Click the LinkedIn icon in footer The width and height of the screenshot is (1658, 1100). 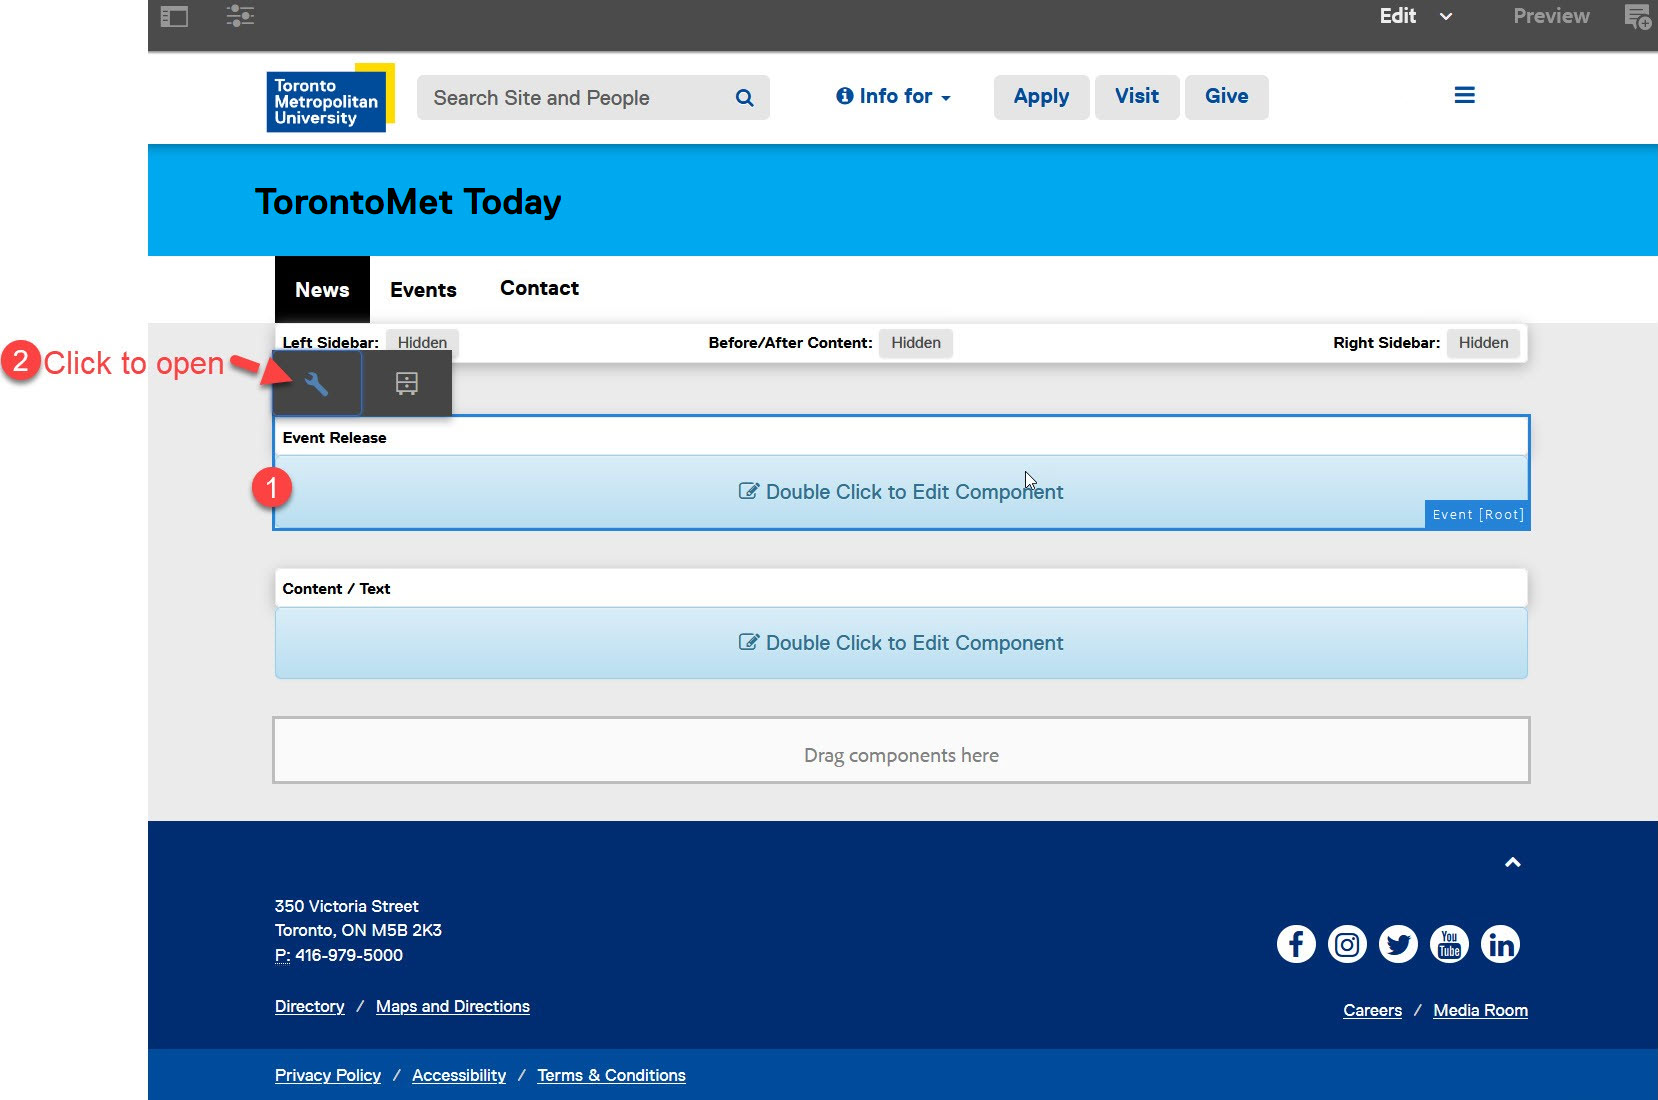tap(1500, 944)
